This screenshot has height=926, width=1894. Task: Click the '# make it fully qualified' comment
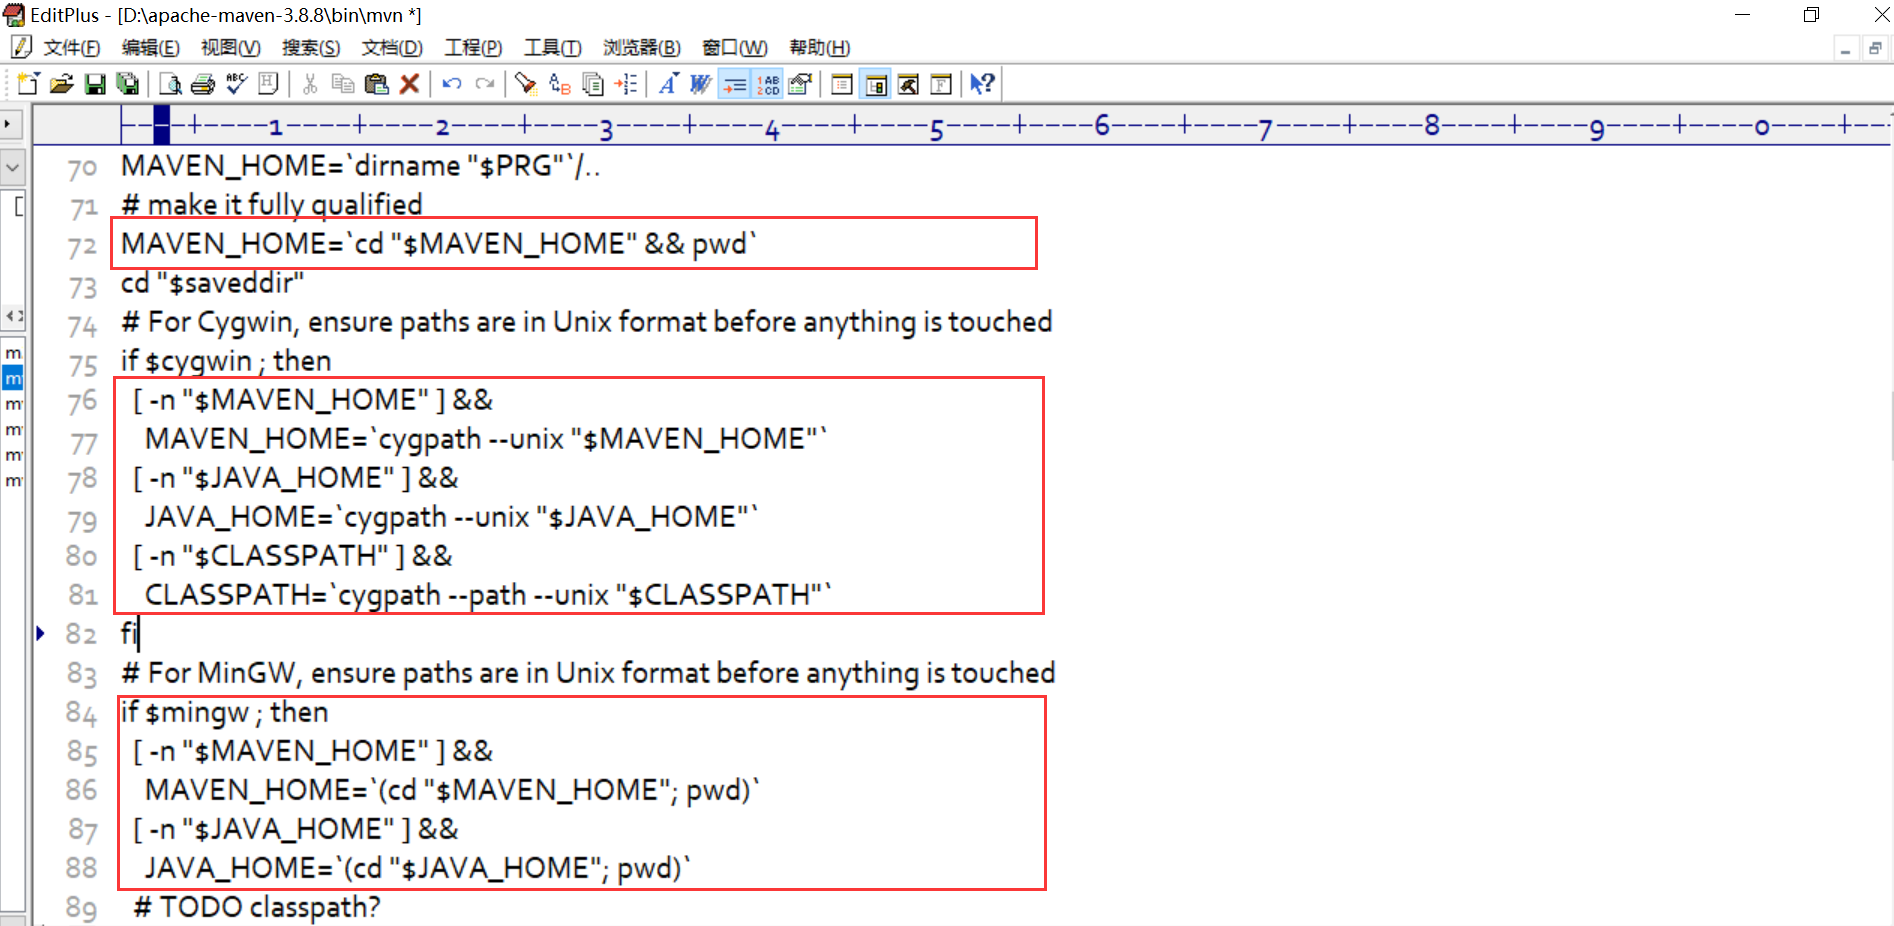pos(272,205)
